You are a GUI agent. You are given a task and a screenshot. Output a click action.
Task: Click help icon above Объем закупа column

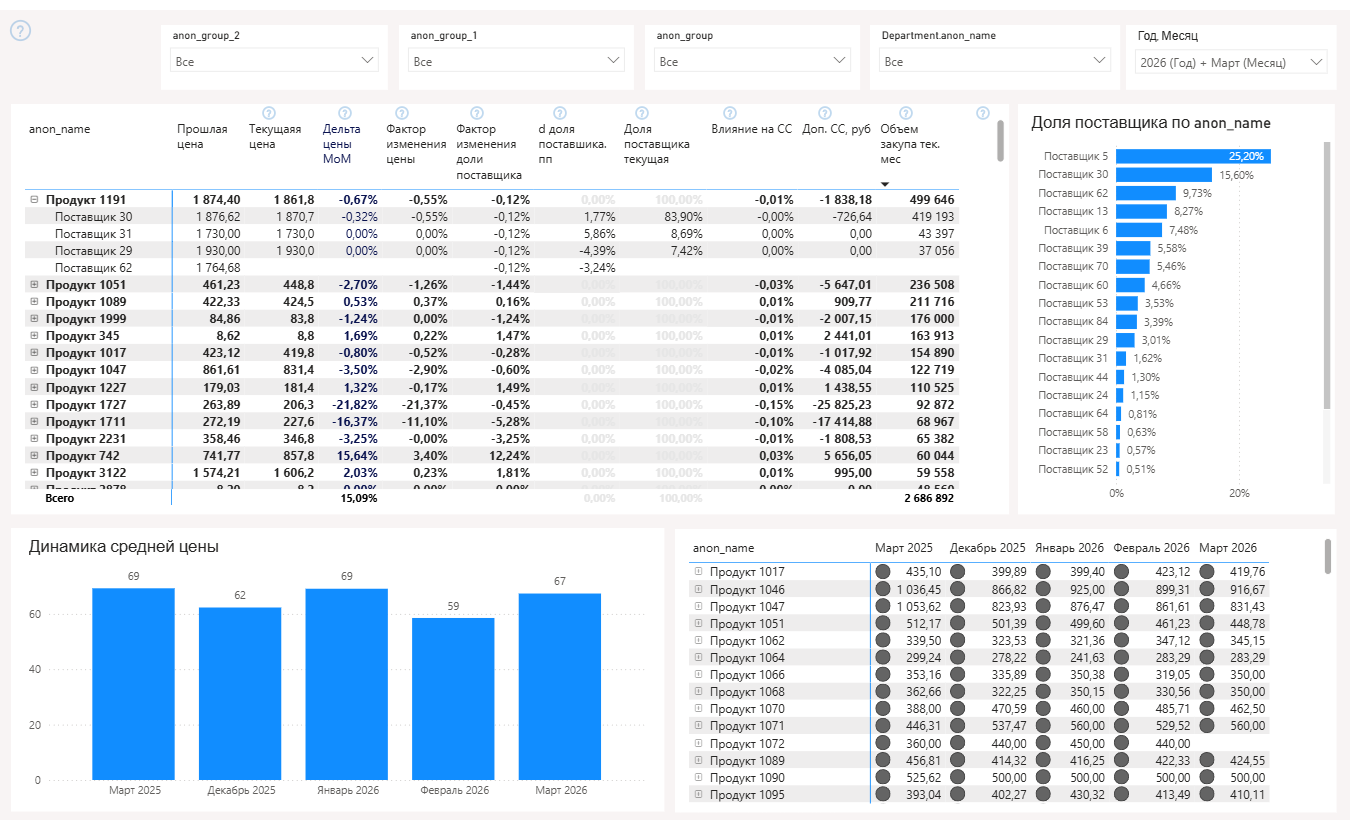click(906, 113)
